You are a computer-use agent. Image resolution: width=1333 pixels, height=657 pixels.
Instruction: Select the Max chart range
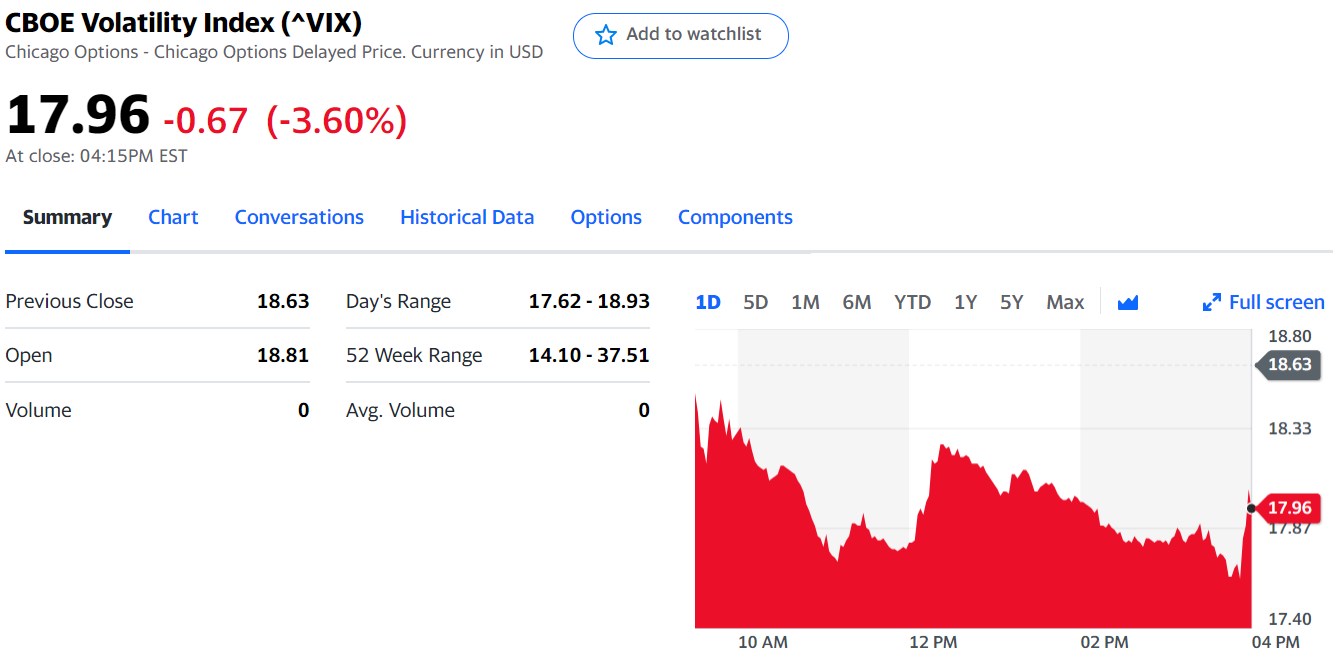click(1065, 302)
